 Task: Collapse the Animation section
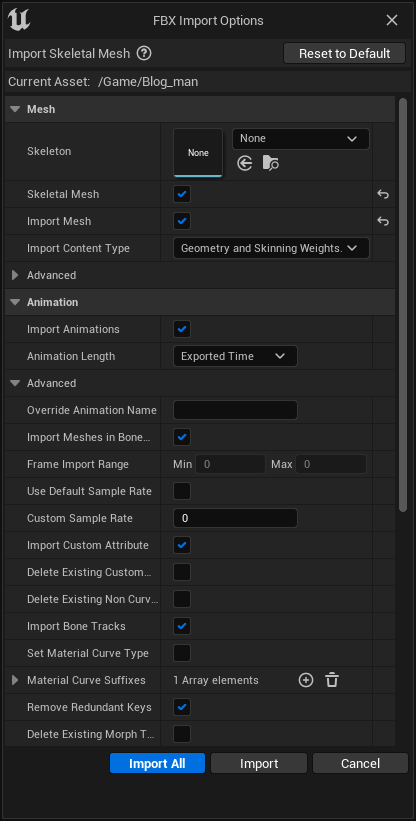pos(16,302)
